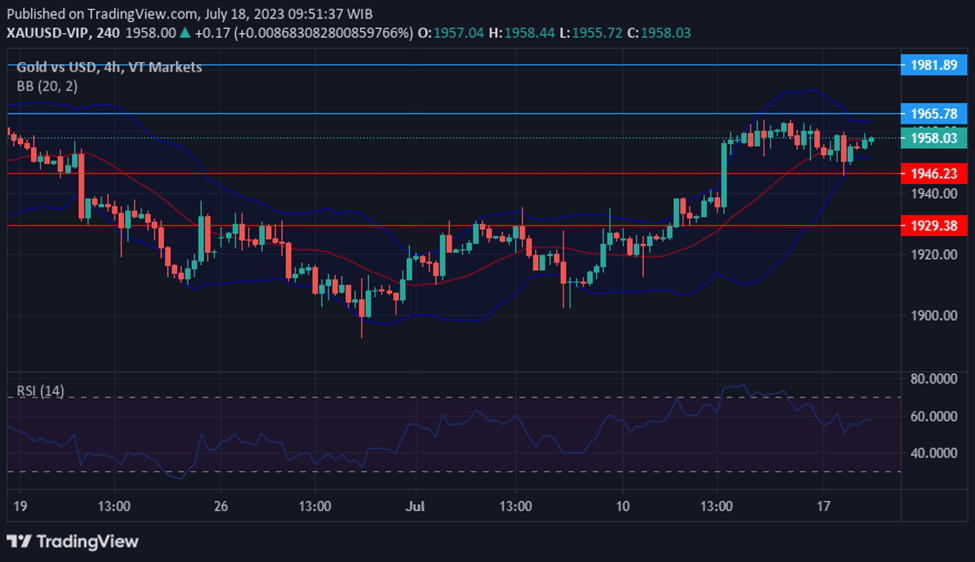Image resolution: width=975 pixels, height=562 pixels.
Task: Select the RSI (14) indicator label
Action: [x=40, y=391]
